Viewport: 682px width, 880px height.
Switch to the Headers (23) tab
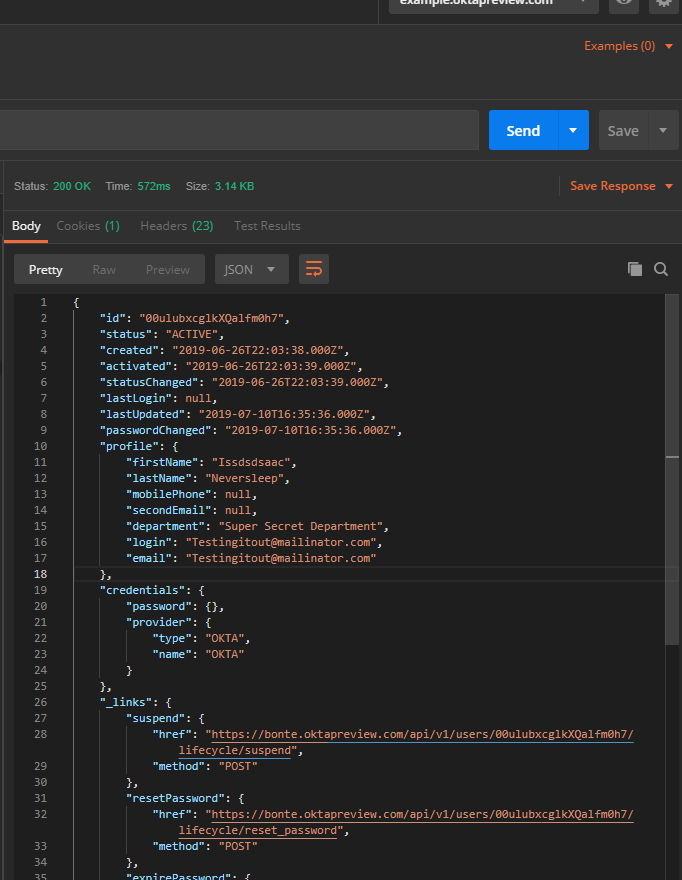176,226
